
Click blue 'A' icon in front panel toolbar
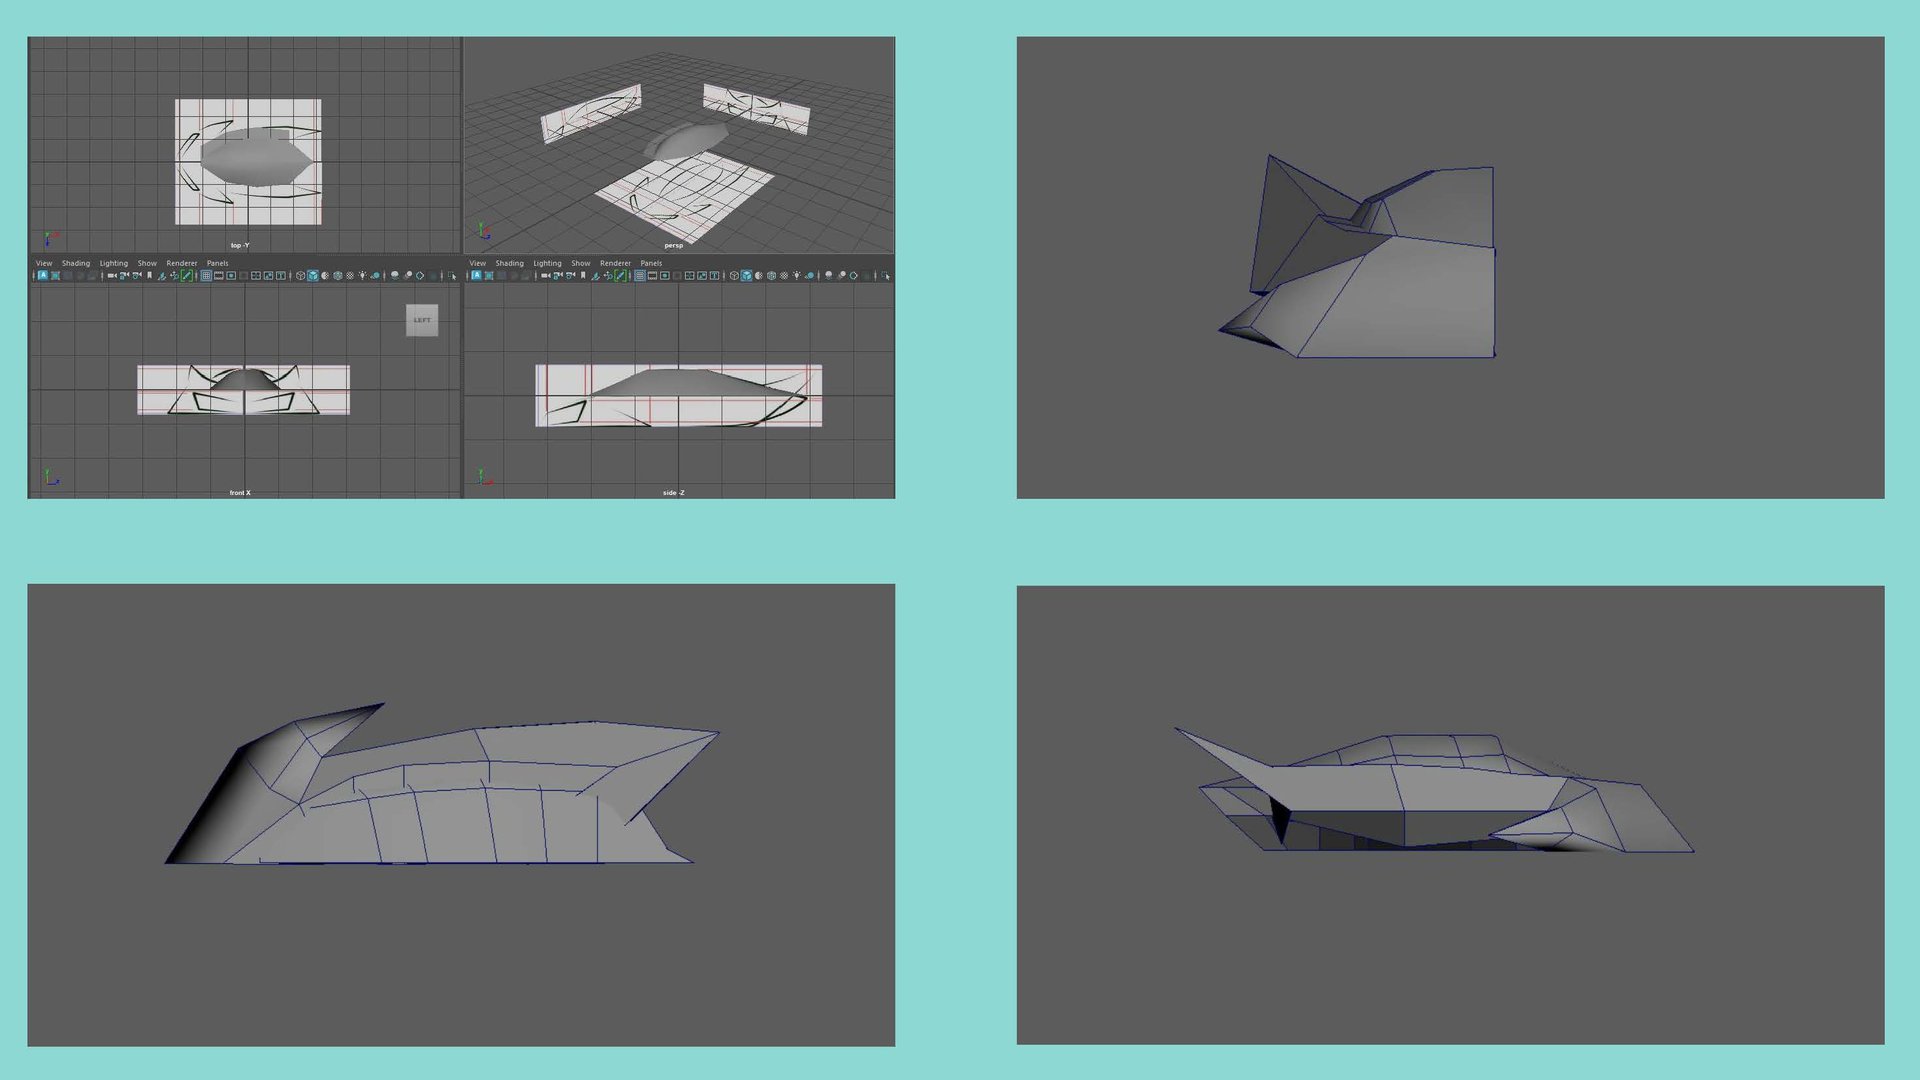click(43, 275)
